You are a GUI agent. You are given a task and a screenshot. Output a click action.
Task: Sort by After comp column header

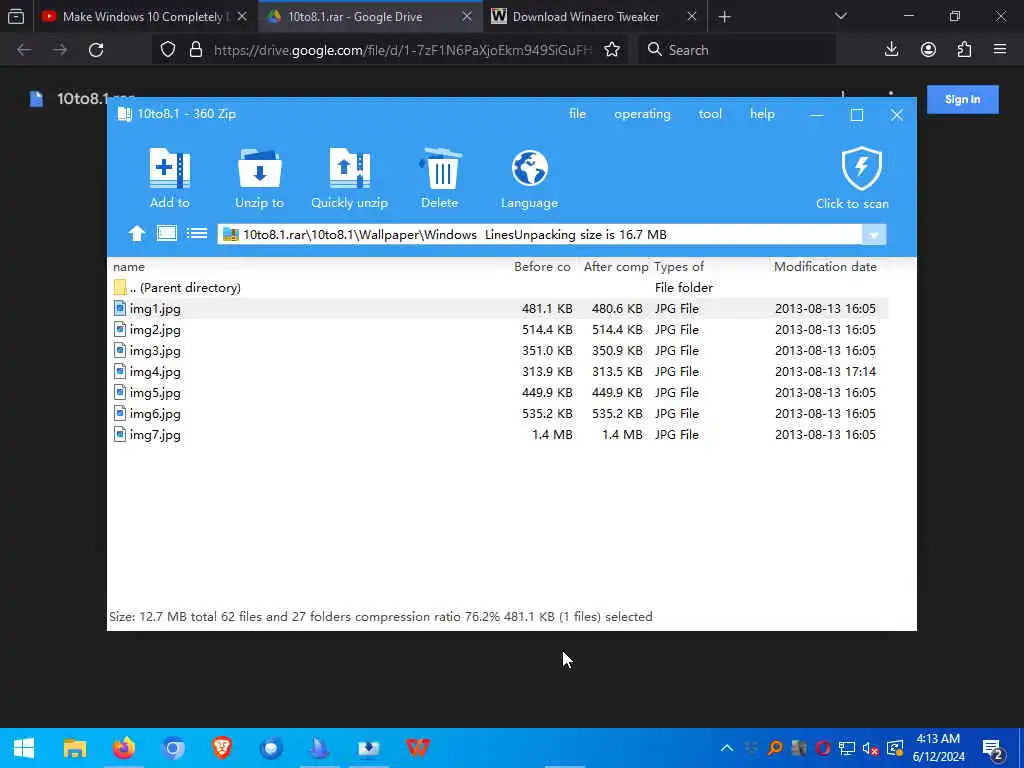616,266
